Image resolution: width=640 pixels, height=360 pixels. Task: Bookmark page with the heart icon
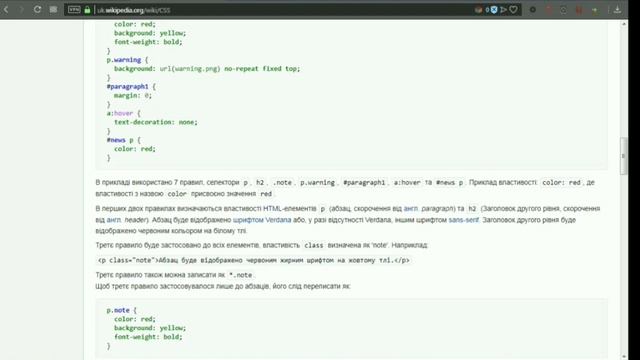(513, 10)
